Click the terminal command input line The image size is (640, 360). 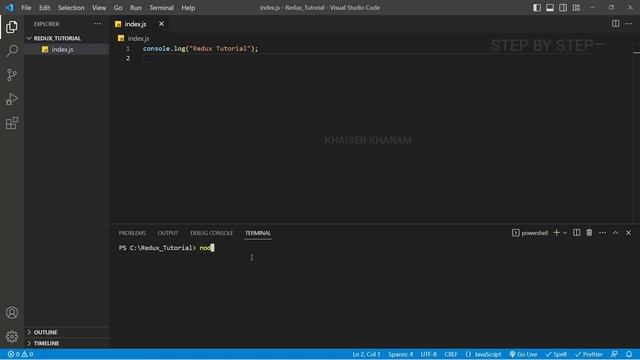(167, 248)
